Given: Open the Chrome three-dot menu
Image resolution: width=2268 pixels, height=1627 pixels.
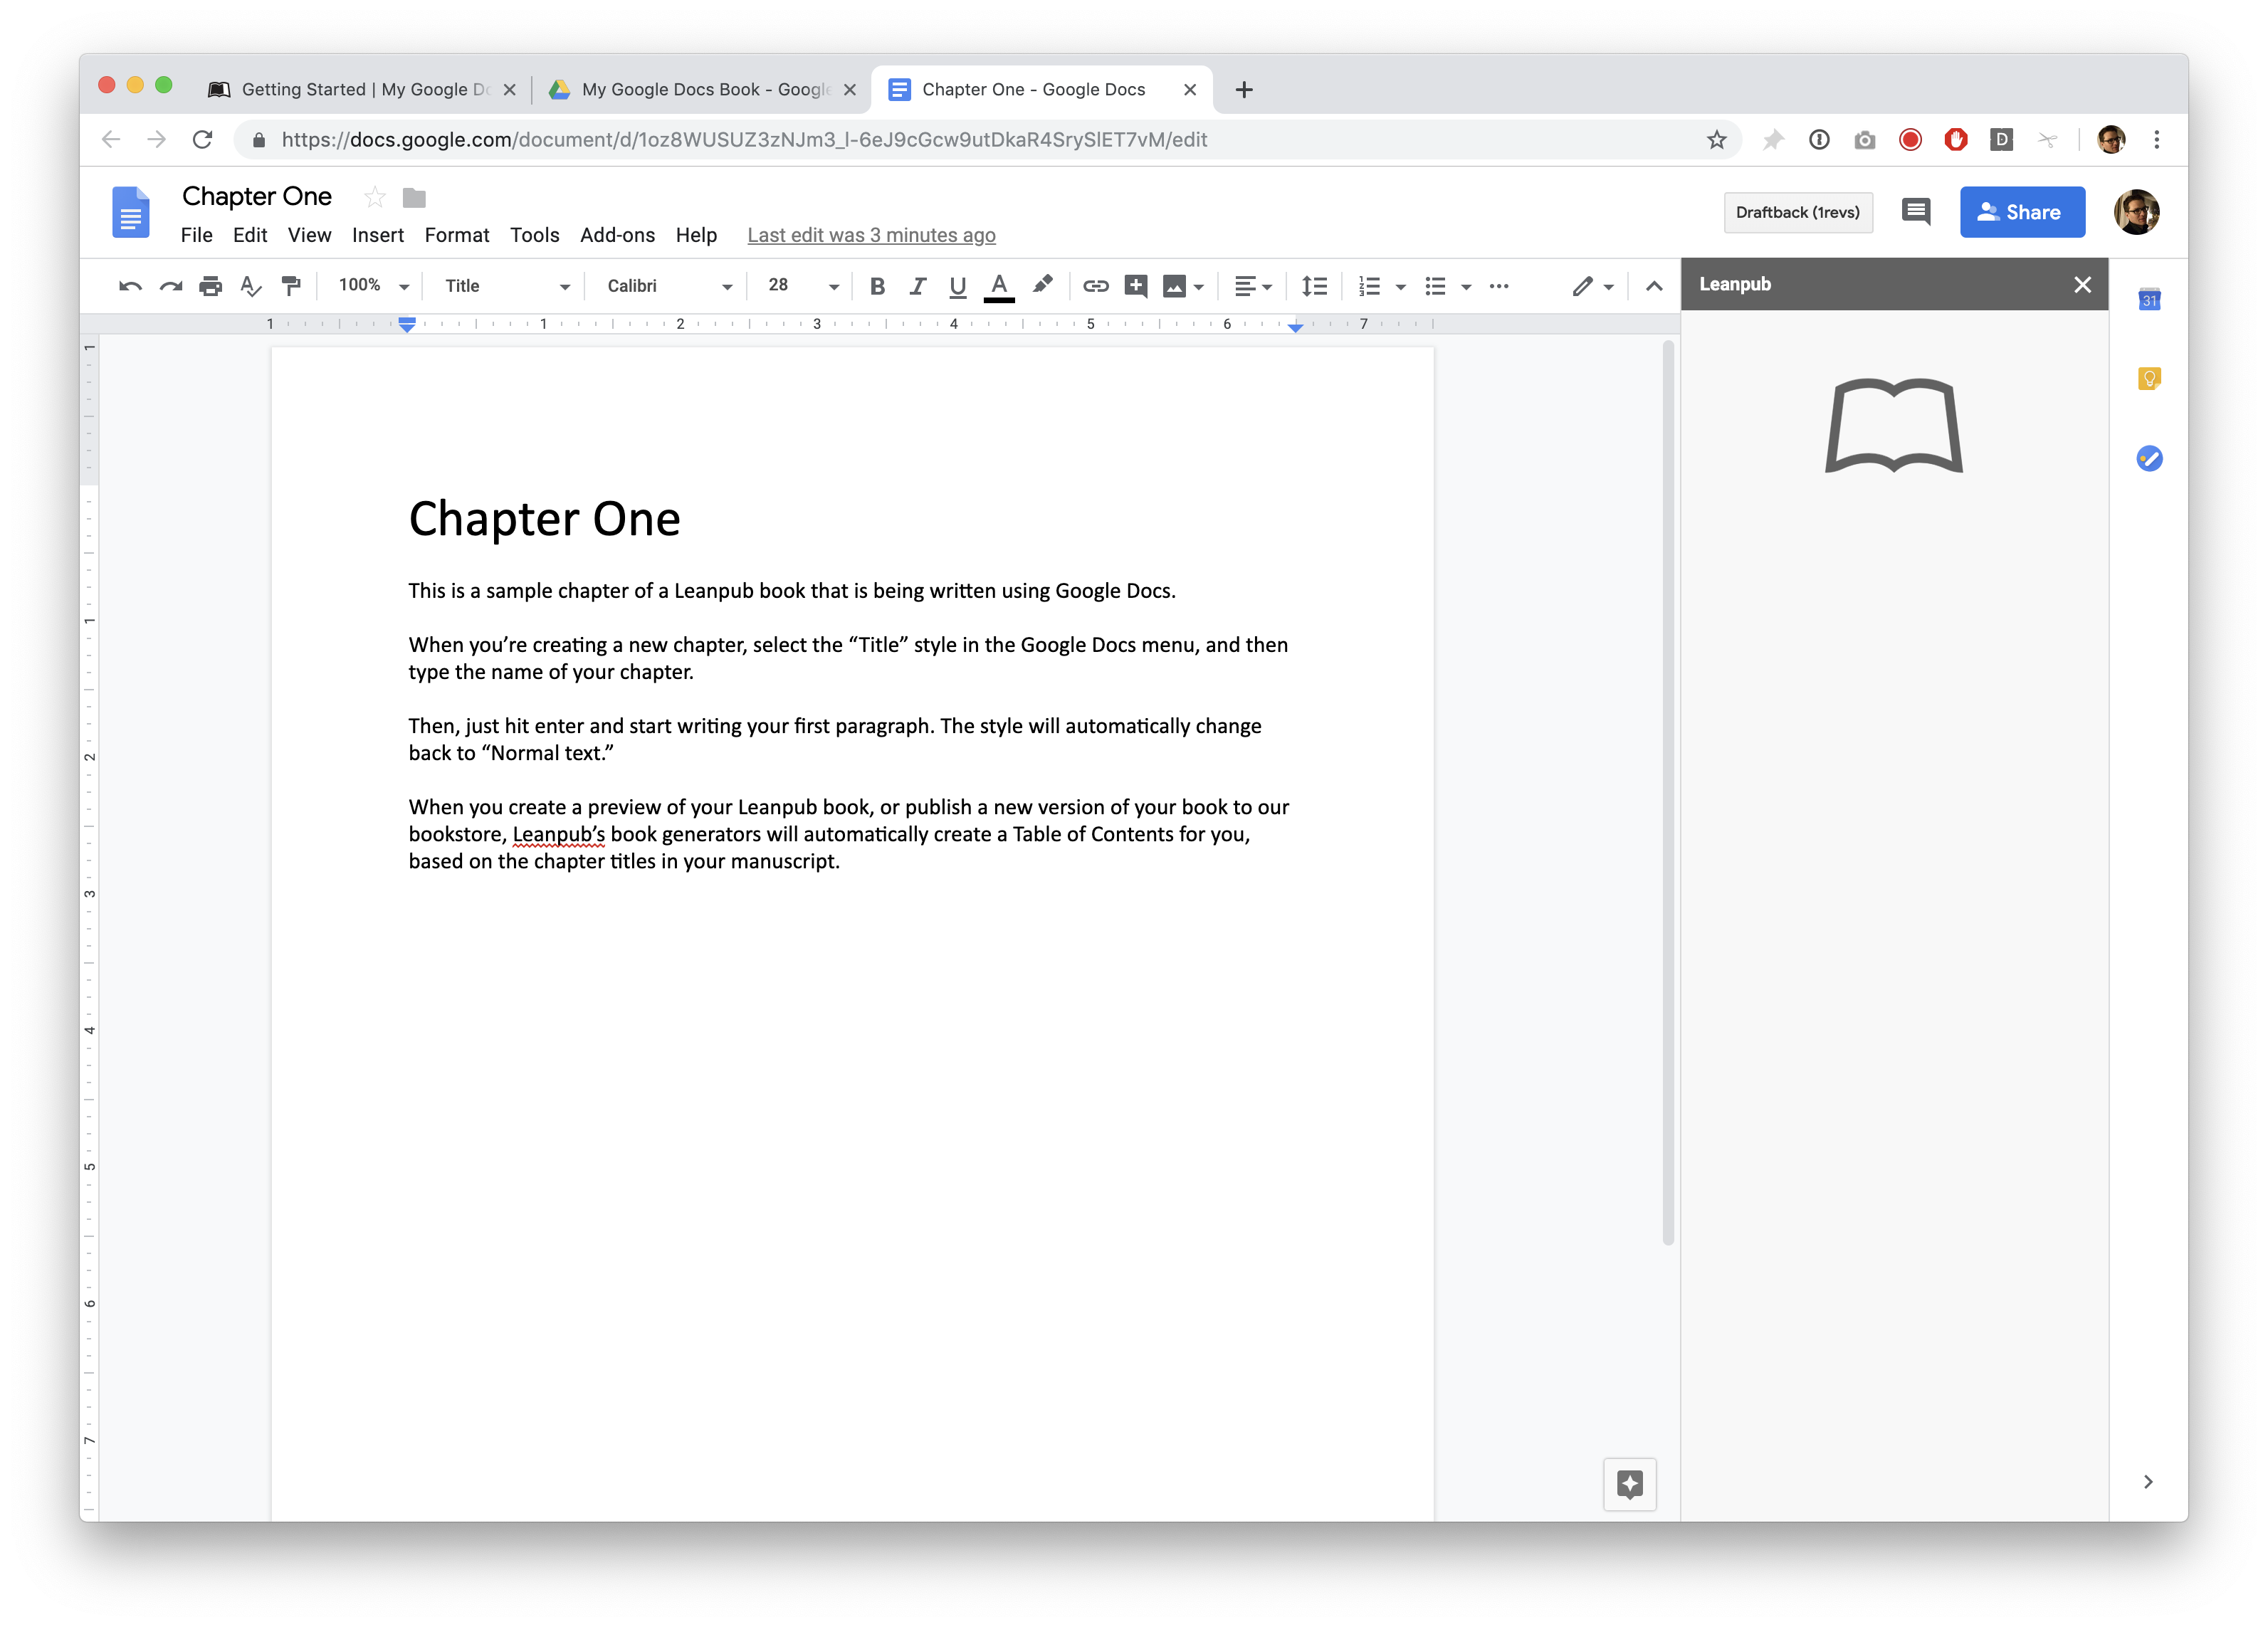Looking at the screenshot, I should (2156, 140).
